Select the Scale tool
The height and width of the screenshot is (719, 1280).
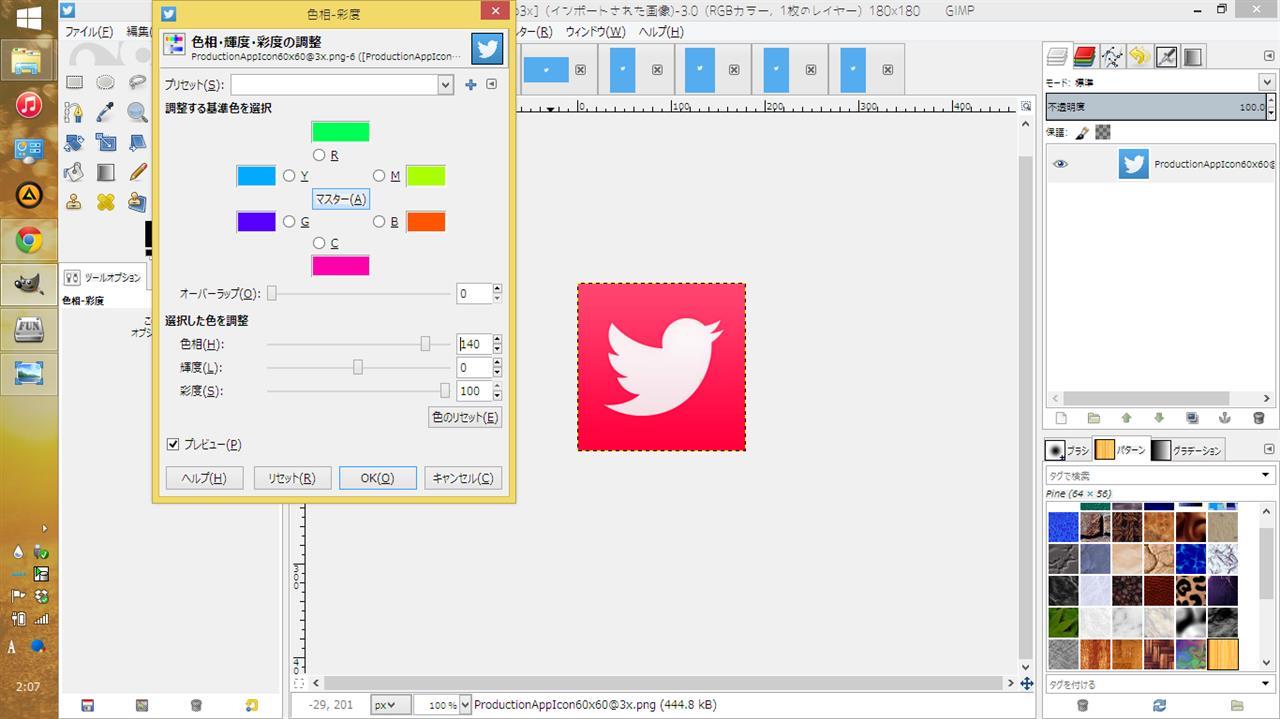[105, 142]
